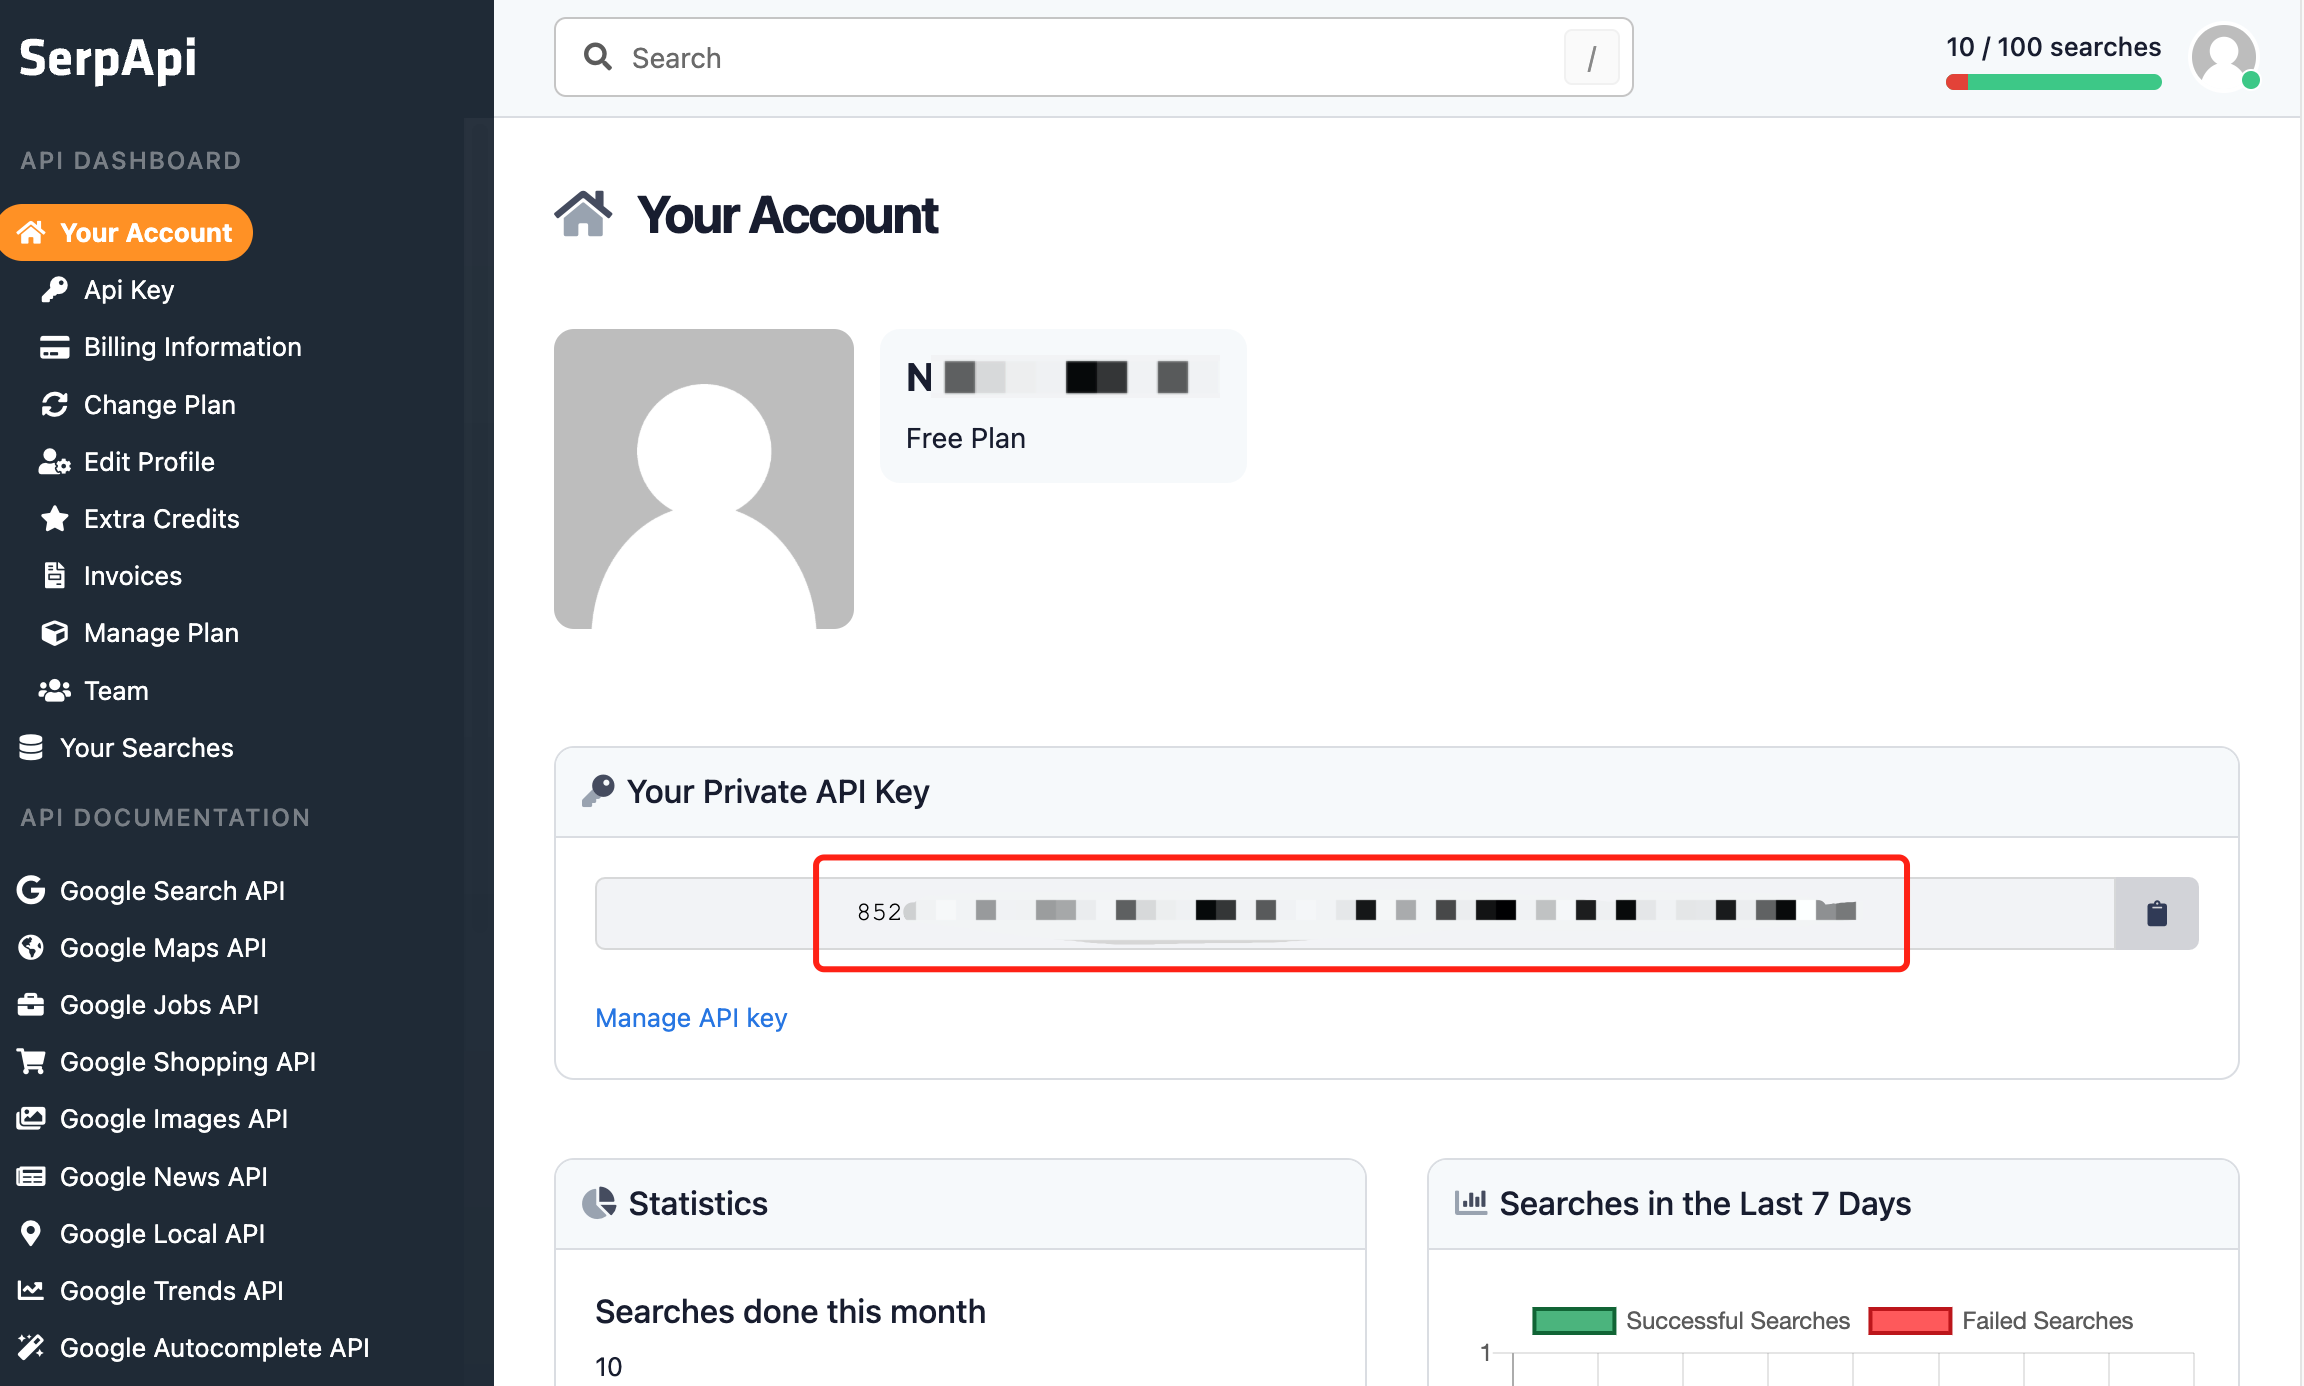Toggle the Failed Searches legend swatch
The height and width of the screenshot is (1386, 2304).
1909,1320
